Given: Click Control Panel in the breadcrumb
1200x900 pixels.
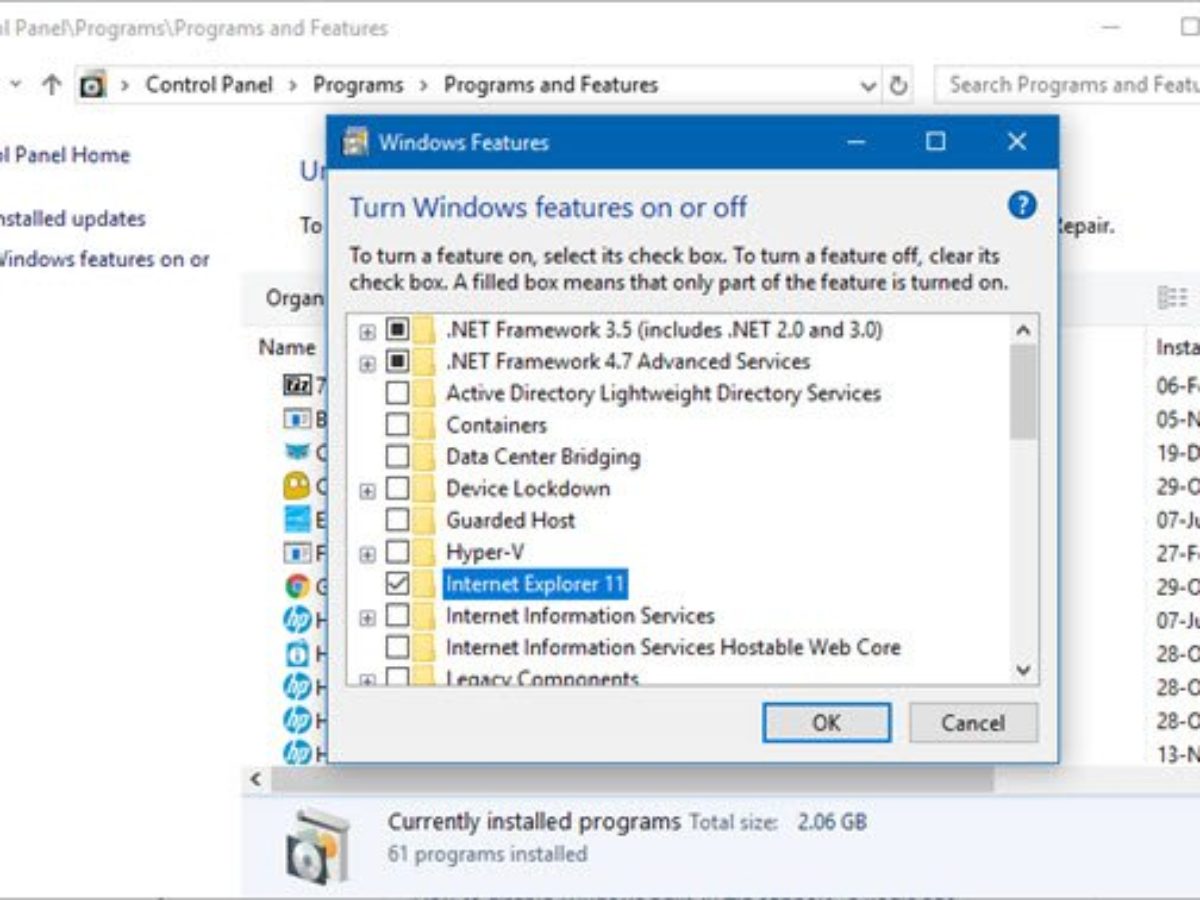Looking at the screenshot, I should click(x=209, y=85).
